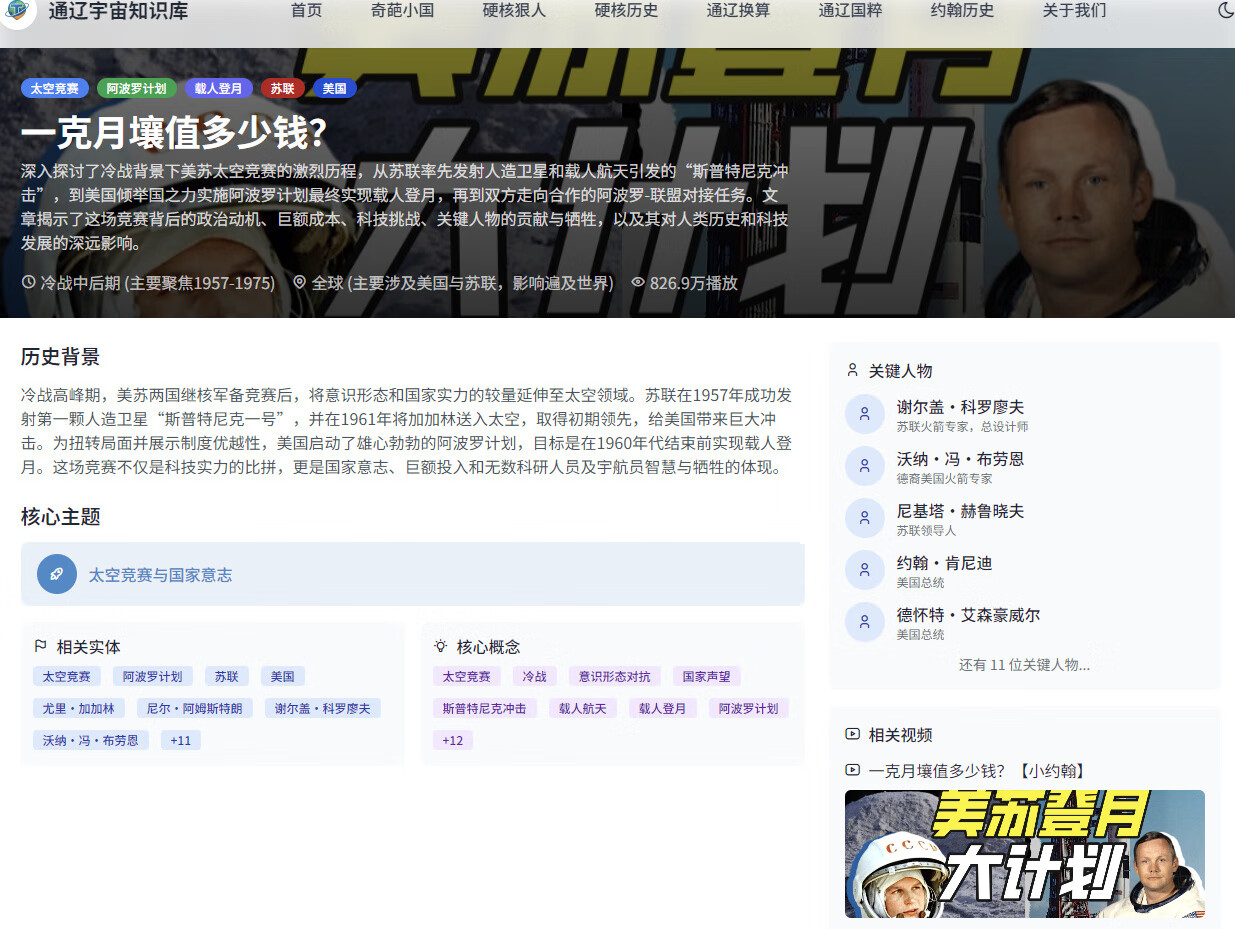Screen dimensions: 1235x929
Task: Open the 关于我们 navigation item
Action: pyautogui.click(x=1074, y=11)
